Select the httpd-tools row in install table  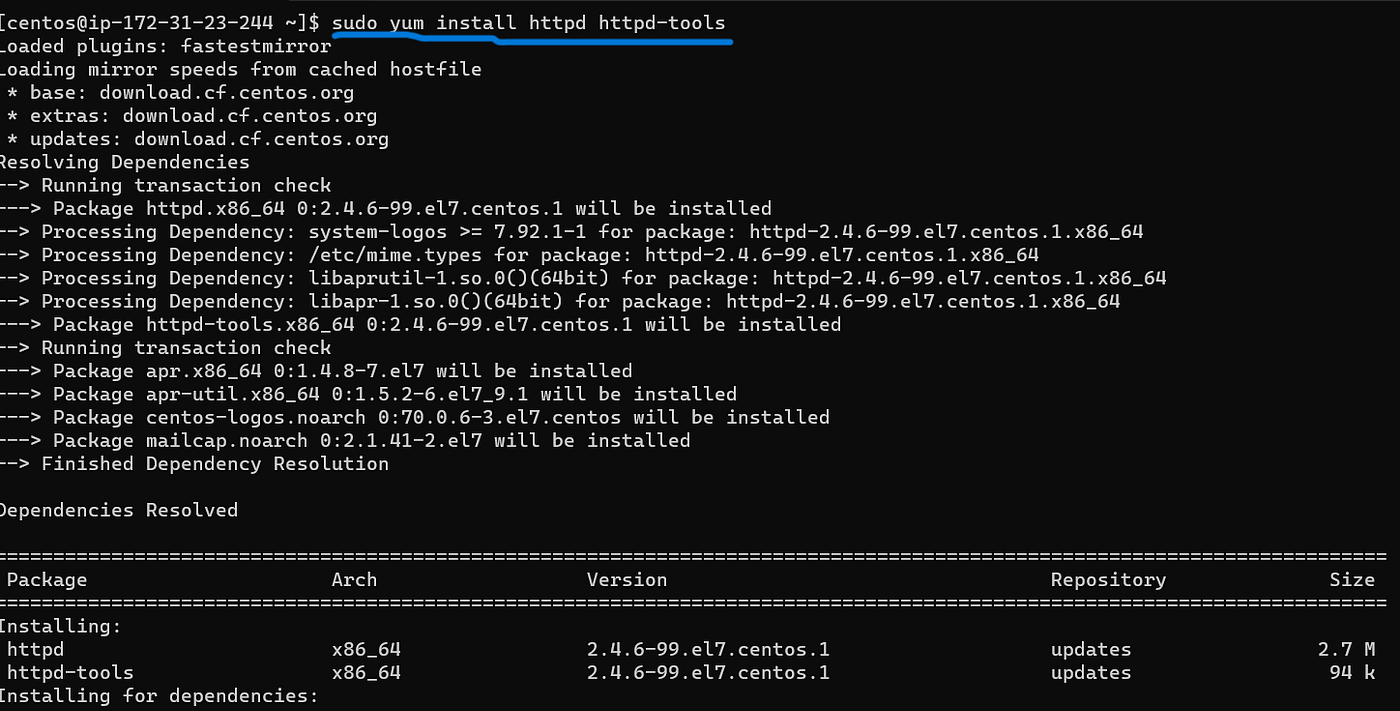(x=690, y=672)
